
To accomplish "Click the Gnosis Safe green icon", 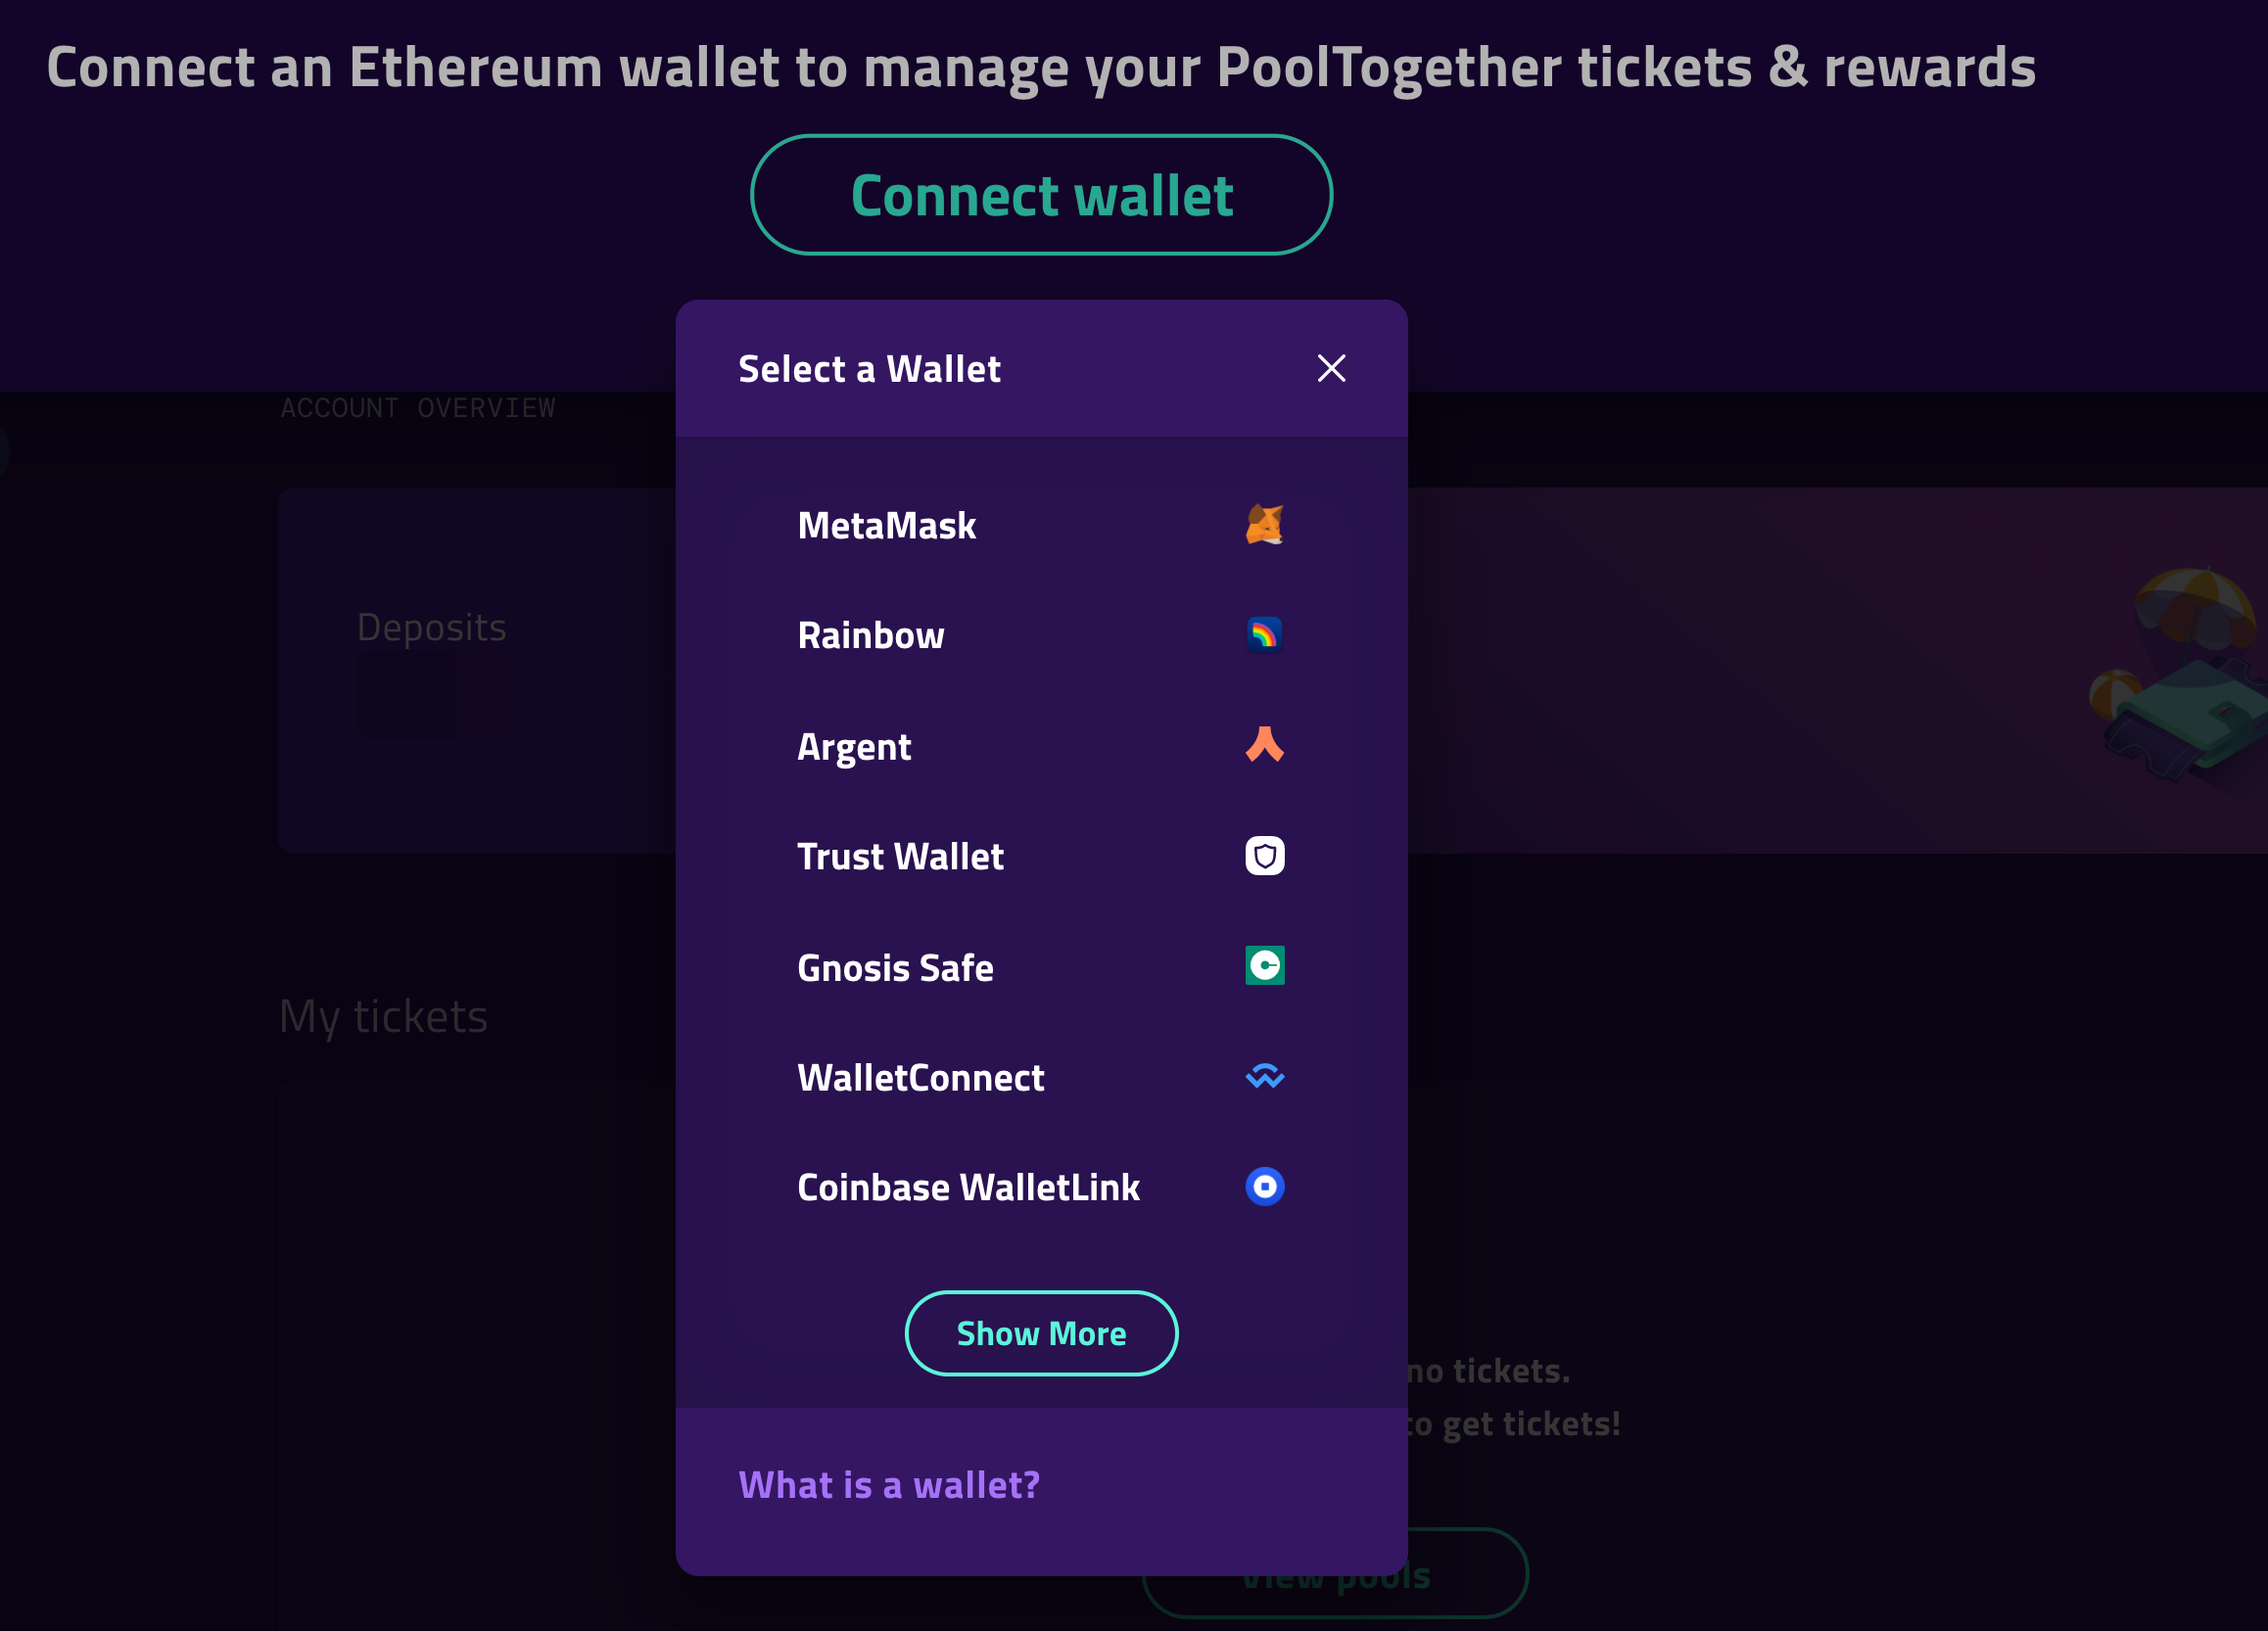I will coord(1264,966).
